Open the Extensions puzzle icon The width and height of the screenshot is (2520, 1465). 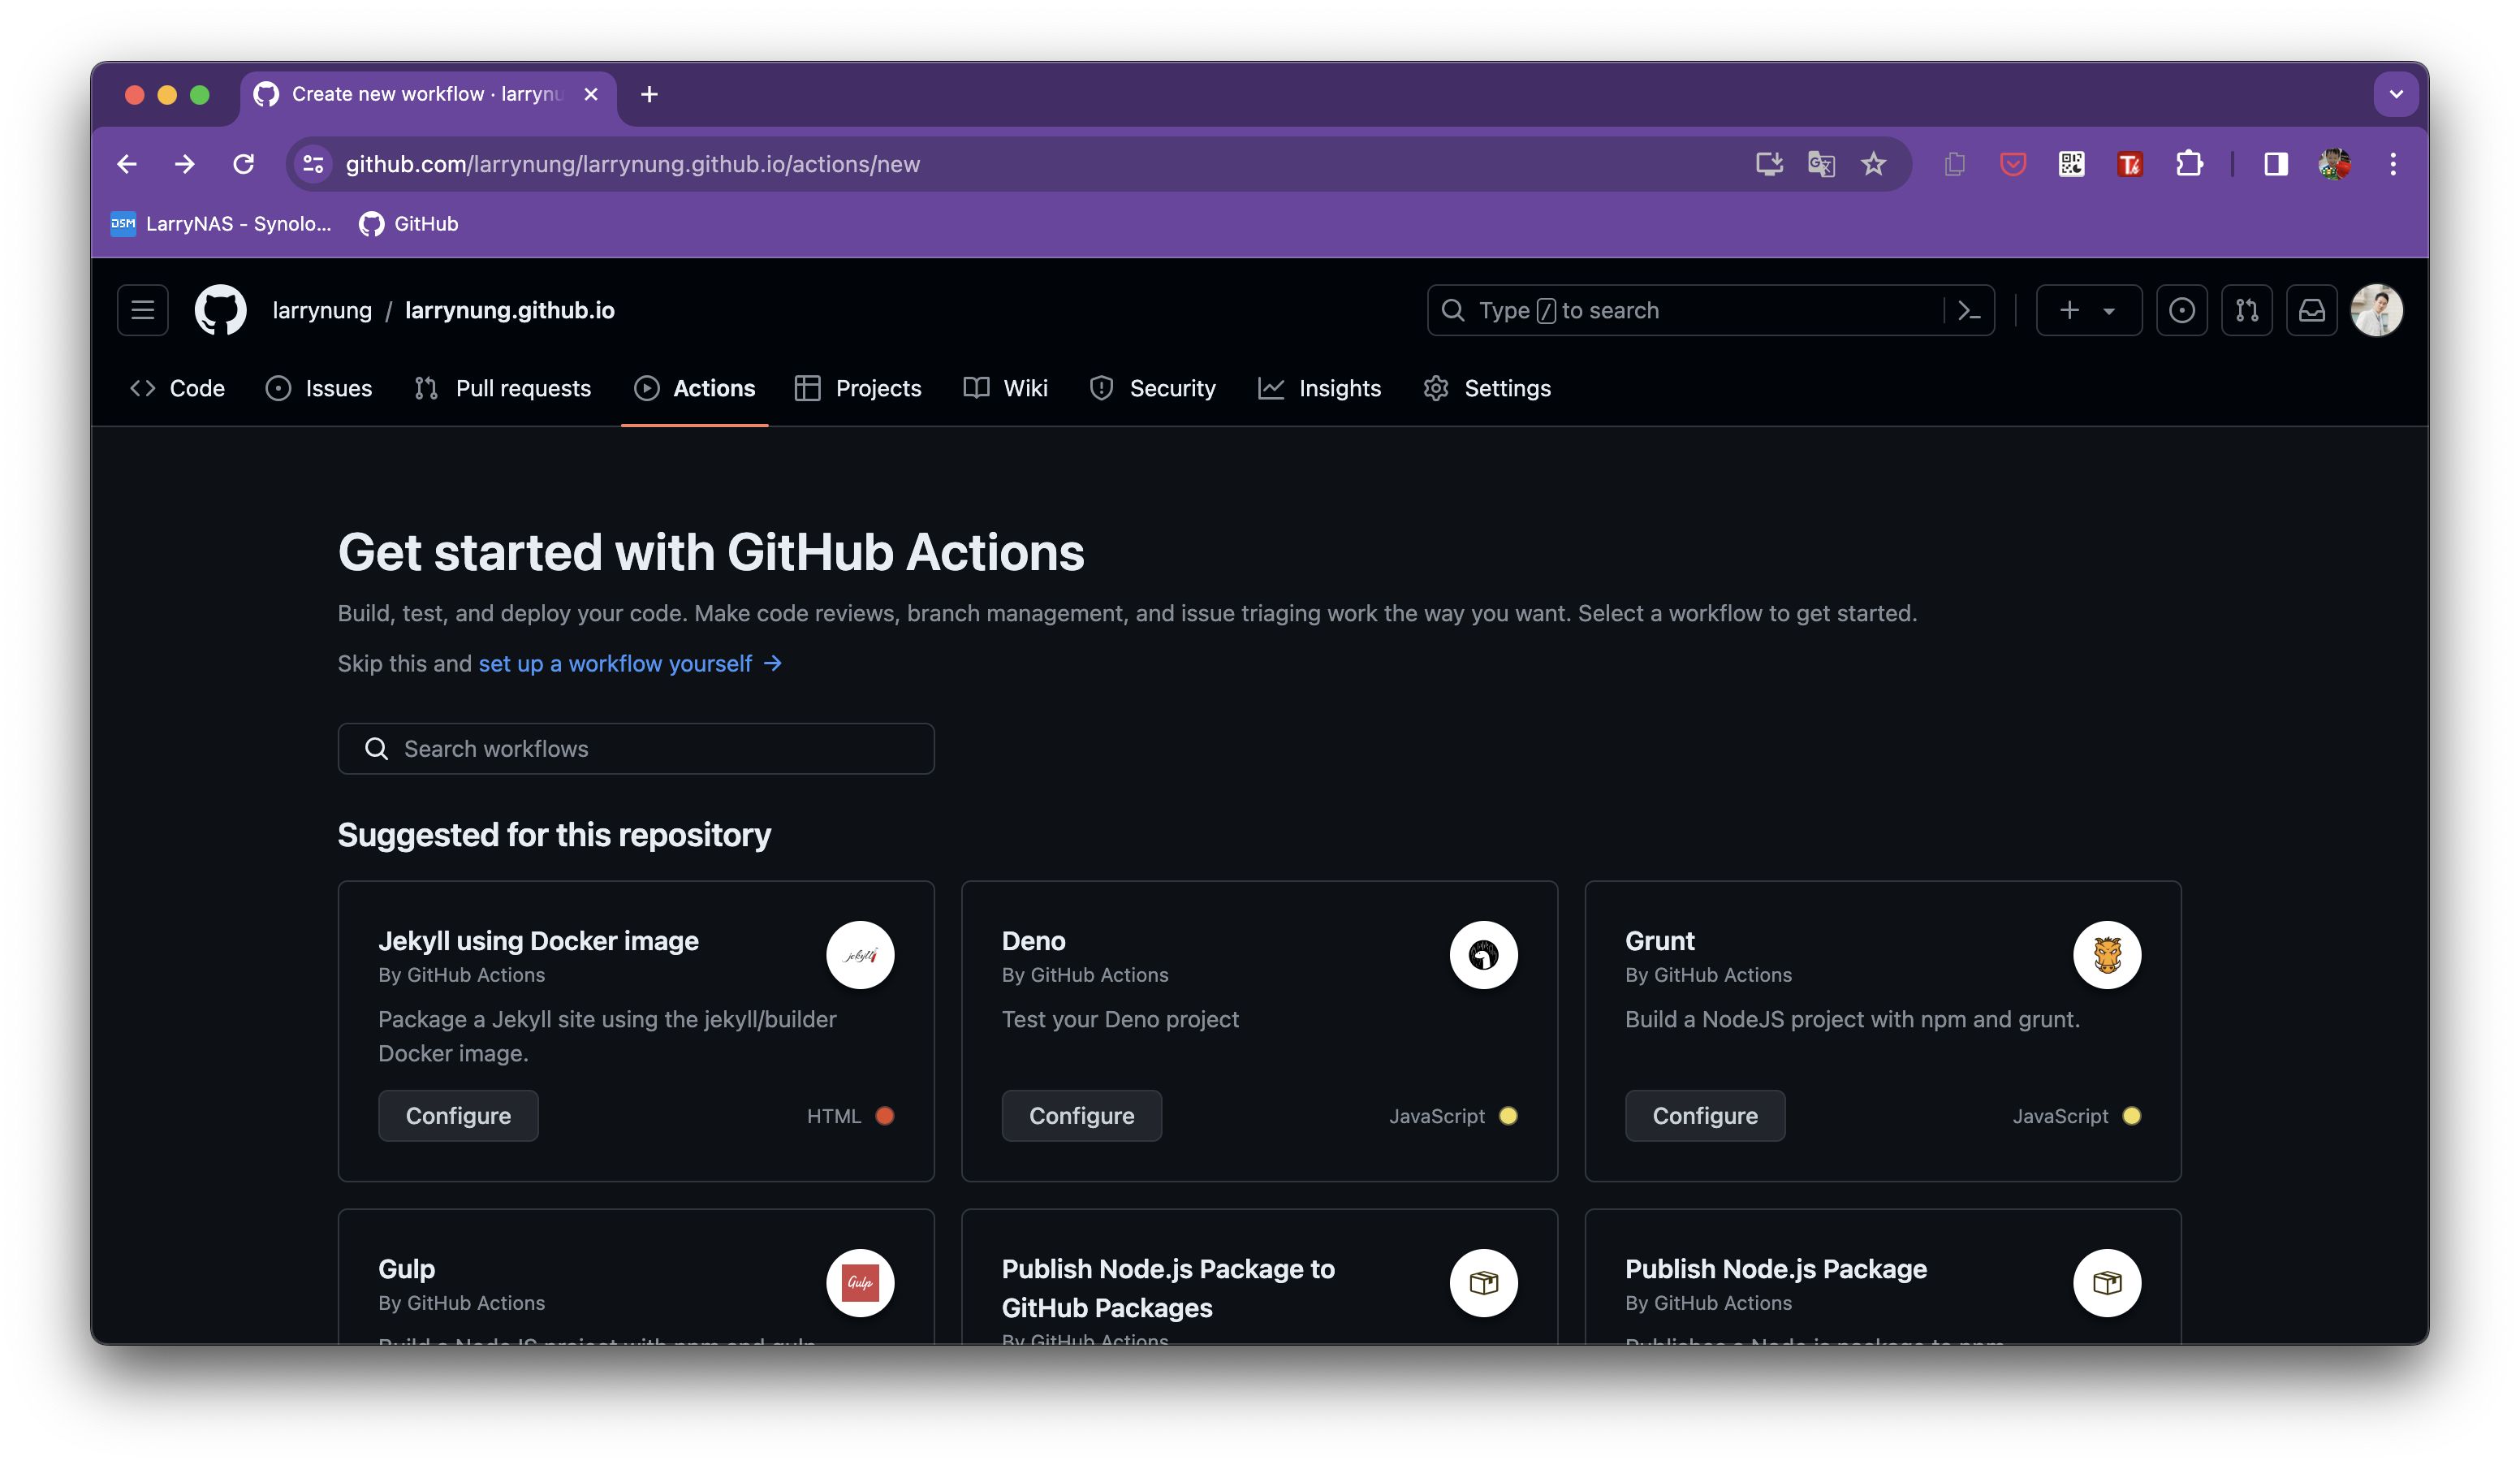(2189, 164)
